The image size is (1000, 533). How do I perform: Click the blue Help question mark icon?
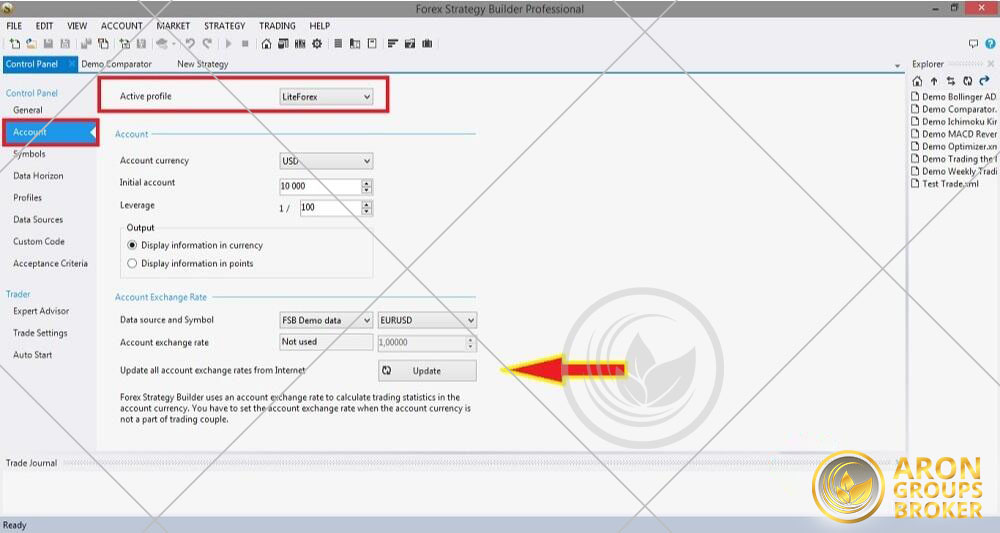pos(990,44)
